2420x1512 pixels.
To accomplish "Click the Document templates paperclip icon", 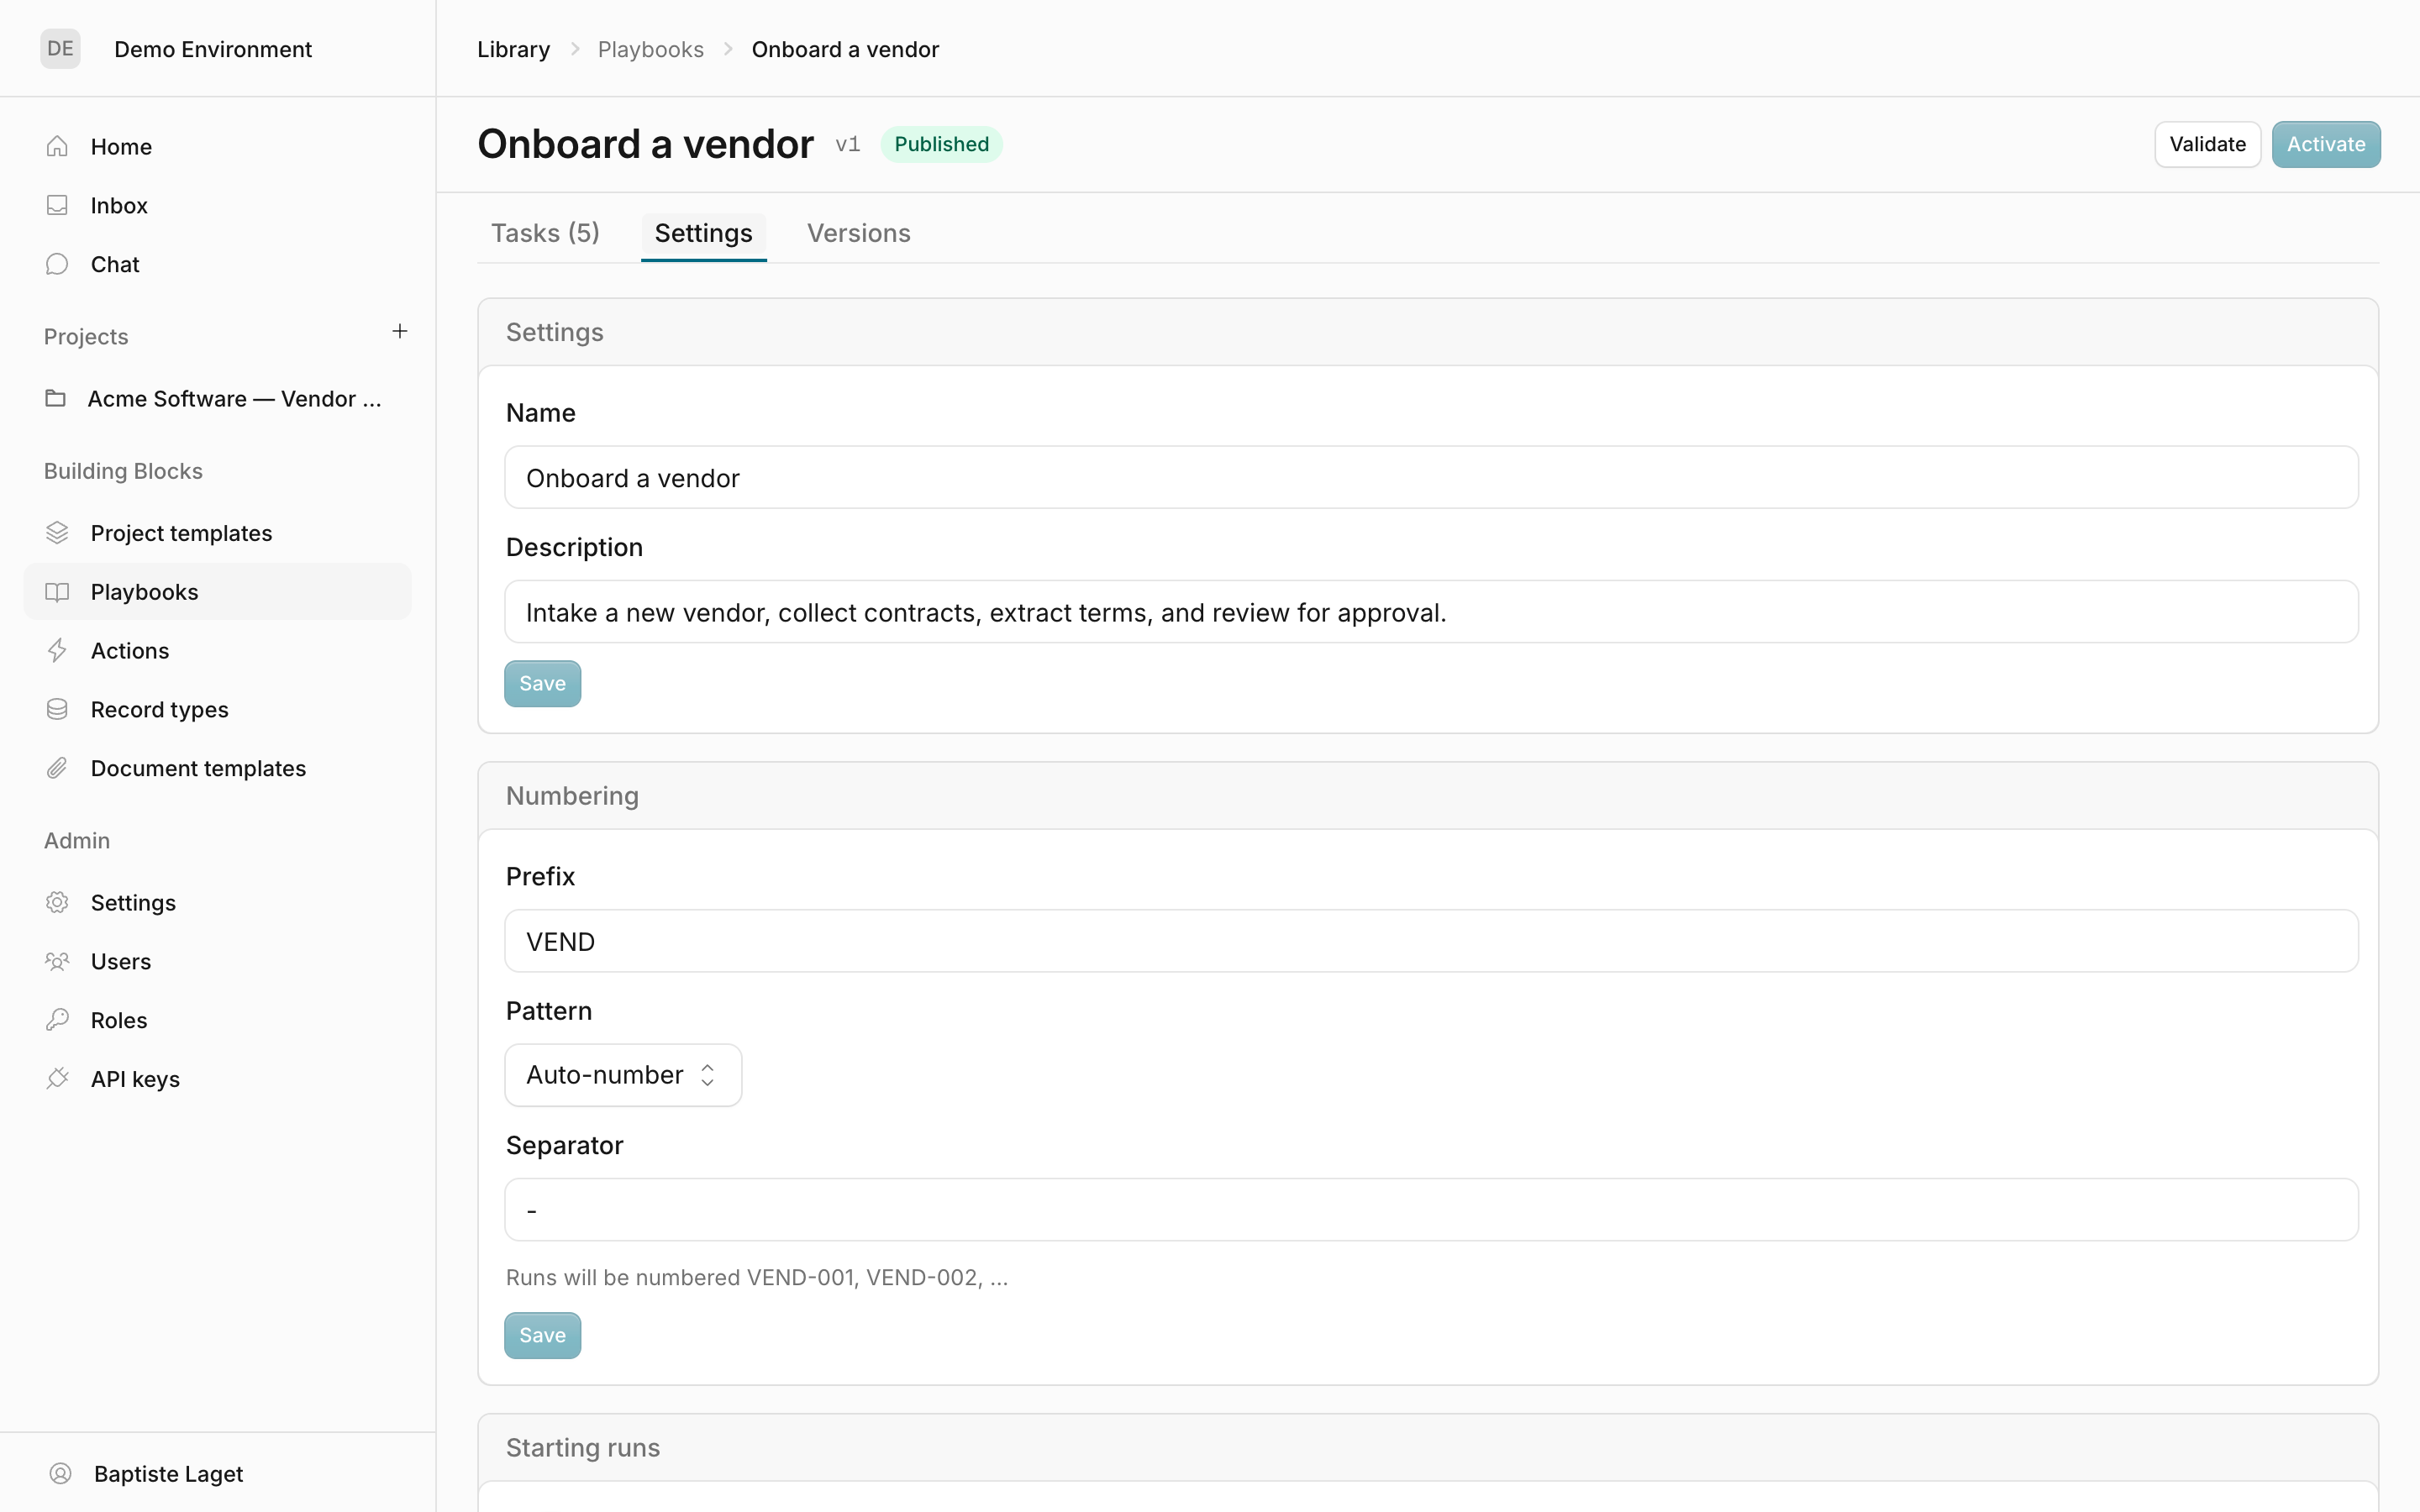I will click(57, 768).
